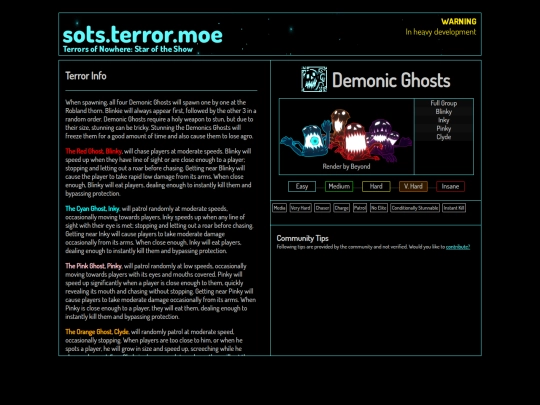Click the 'Demonic Ghosts' title text
540x405 pixels.
391,80
